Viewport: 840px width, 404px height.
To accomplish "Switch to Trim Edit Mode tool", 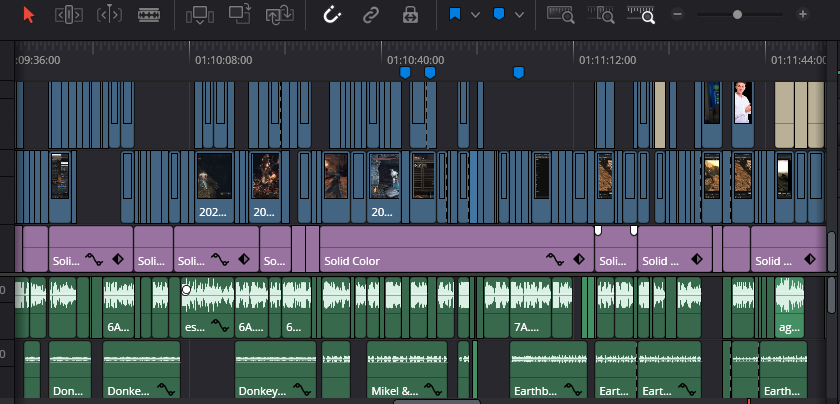I will tap(69, 15).
